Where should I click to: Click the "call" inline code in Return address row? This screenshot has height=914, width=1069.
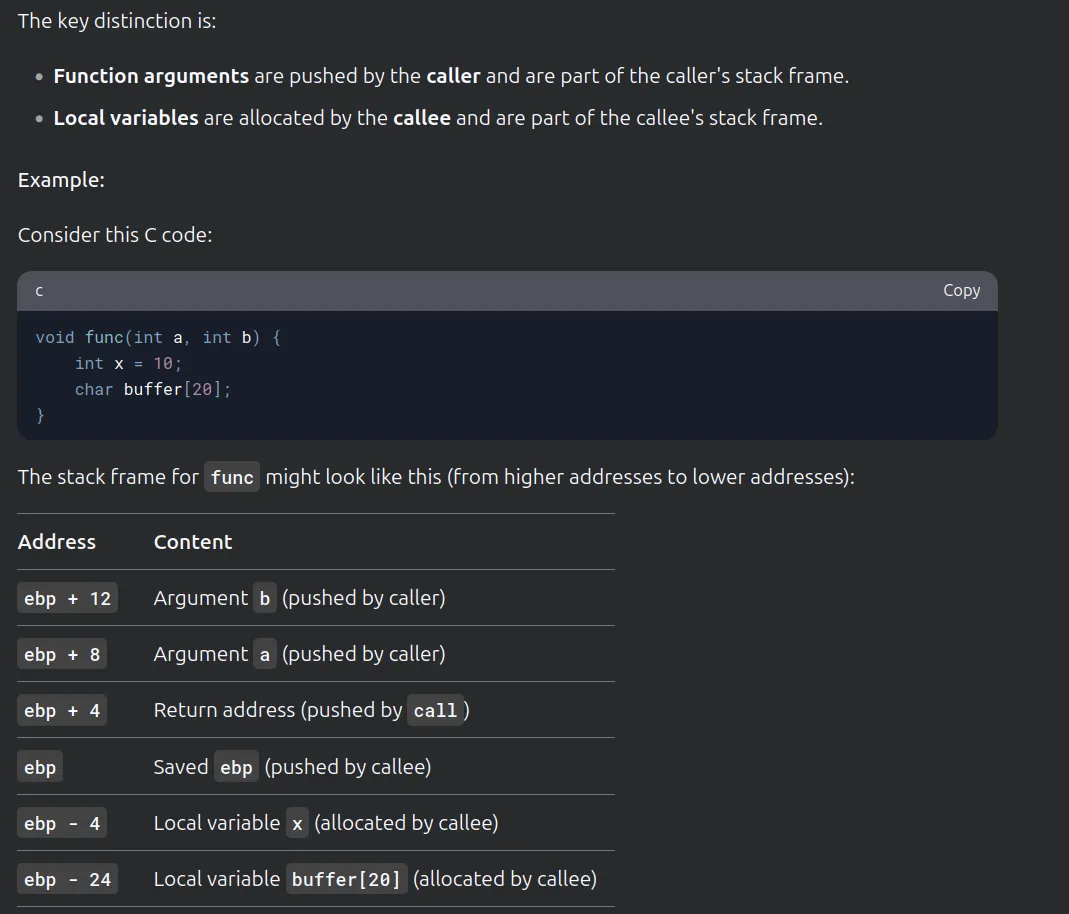pos(435,710)
